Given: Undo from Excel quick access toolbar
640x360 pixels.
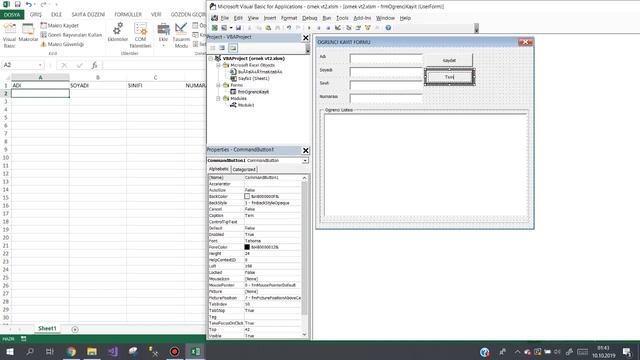Looking at the screenshot, I should point(29,4).
